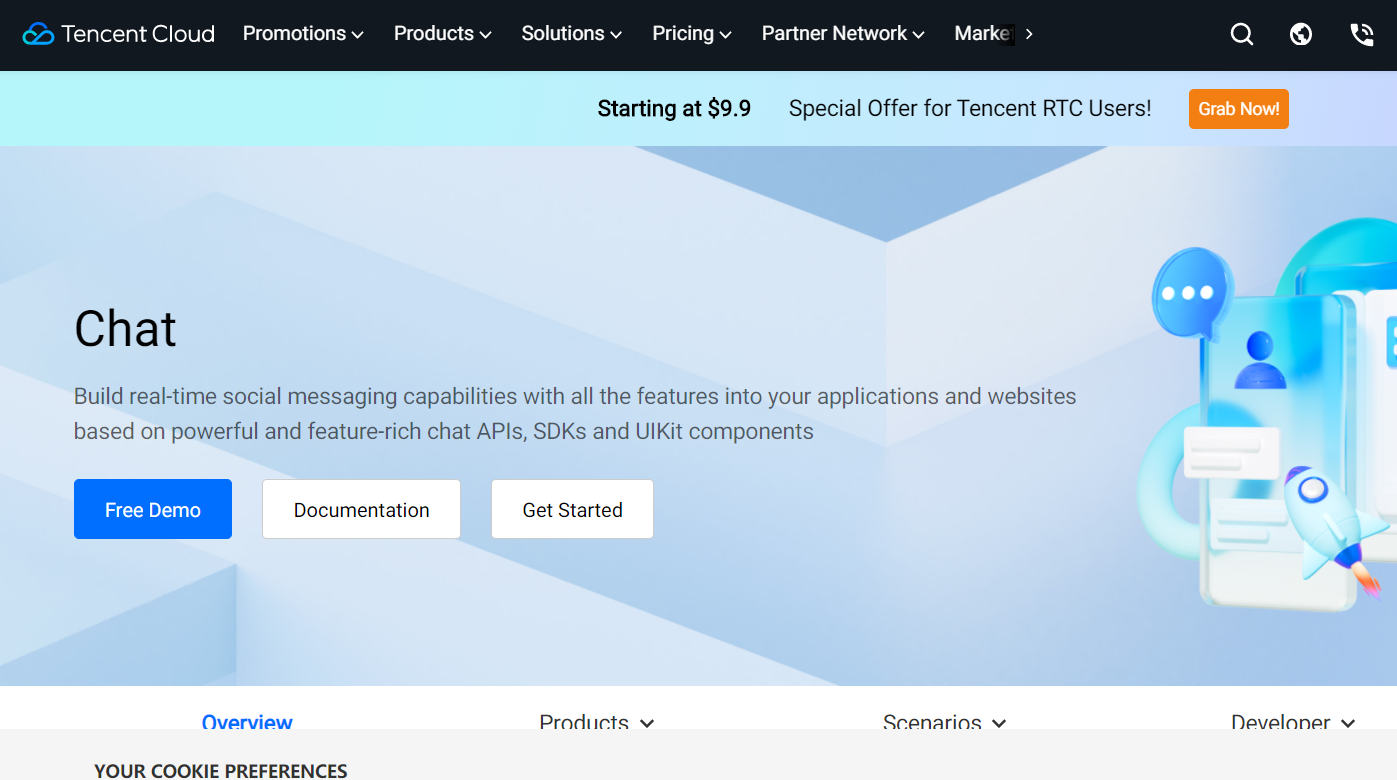This screenshot has height=780, width=1397.
Task: Expand the Developer tab dropdown
Action: (x=1293, y=721)
